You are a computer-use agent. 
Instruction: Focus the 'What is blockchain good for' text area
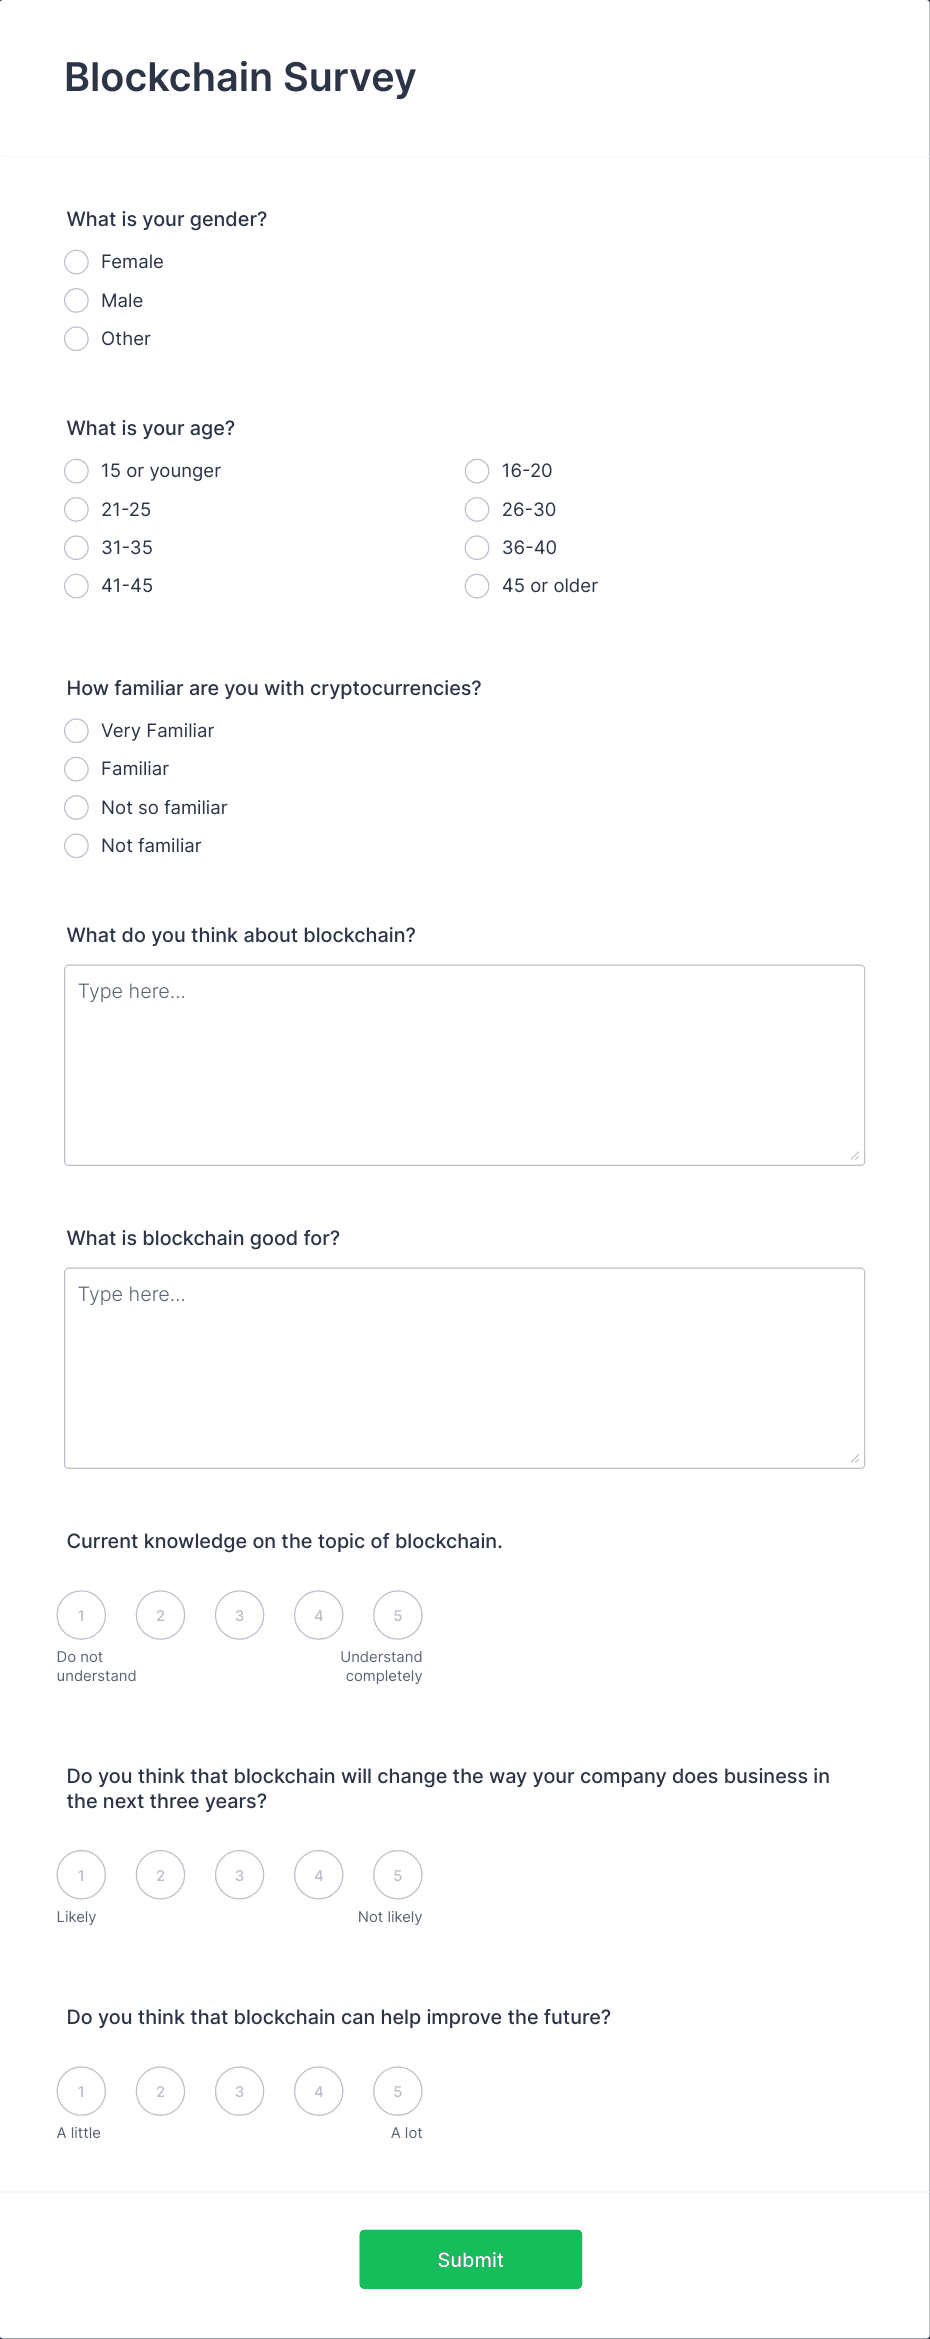click(x=465, y=1368)
